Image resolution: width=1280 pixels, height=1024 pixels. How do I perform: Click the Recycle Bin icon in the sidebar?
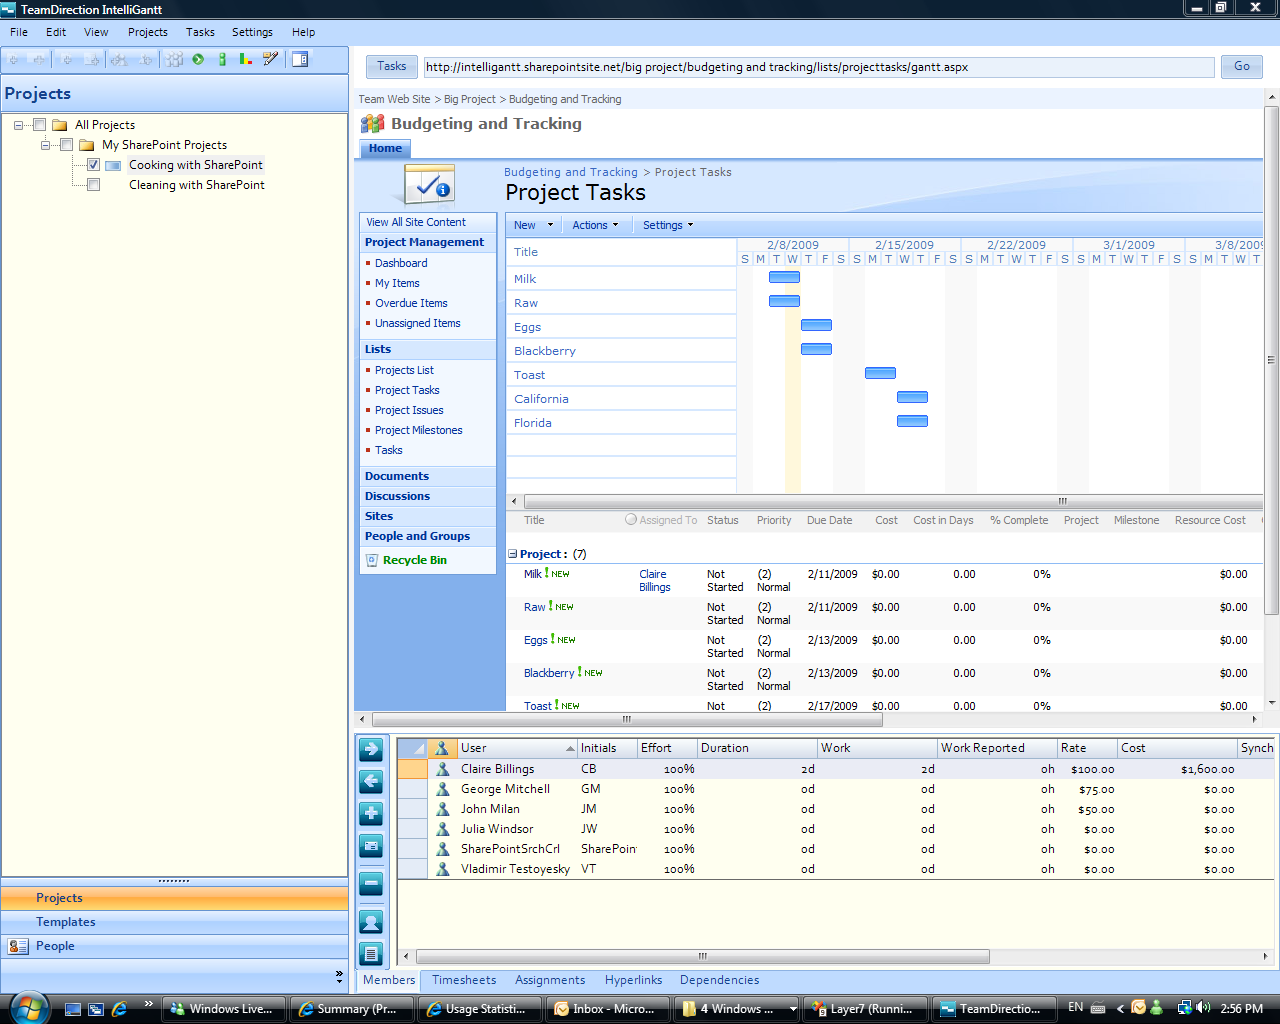372,560
